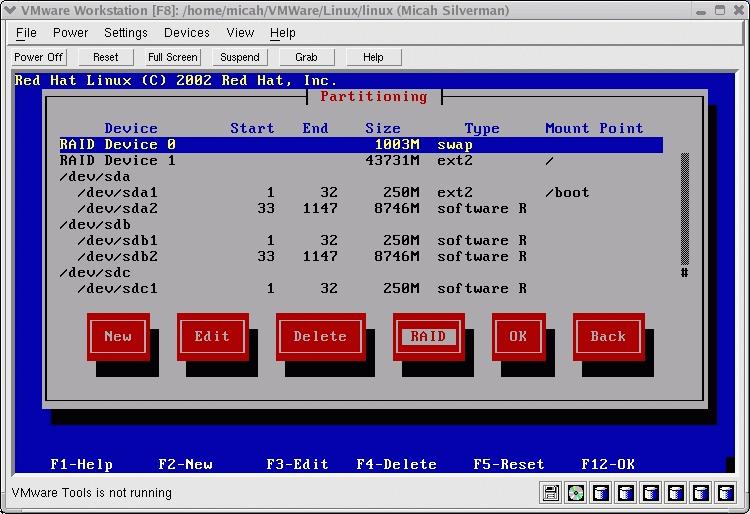Click the Back button in Partitioning dialog
The image size is (750, 514).
[607, 337]
